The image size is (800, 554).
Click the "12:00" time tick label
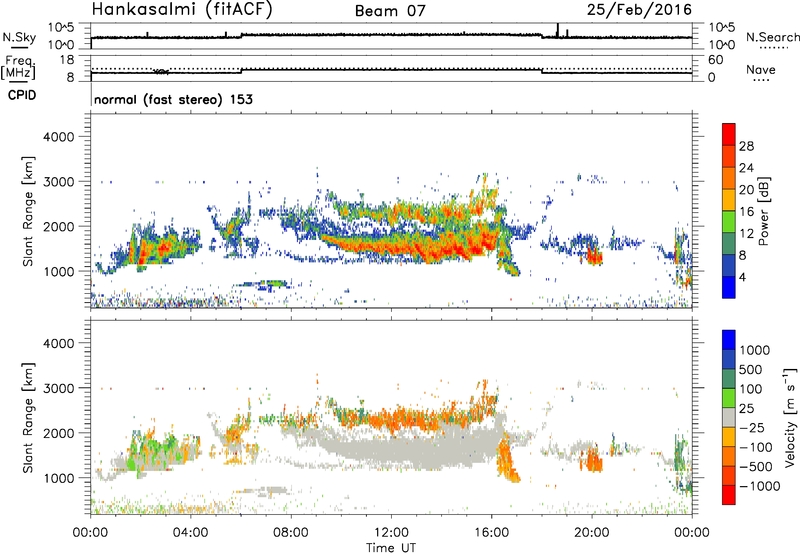[x=391, y=533]
